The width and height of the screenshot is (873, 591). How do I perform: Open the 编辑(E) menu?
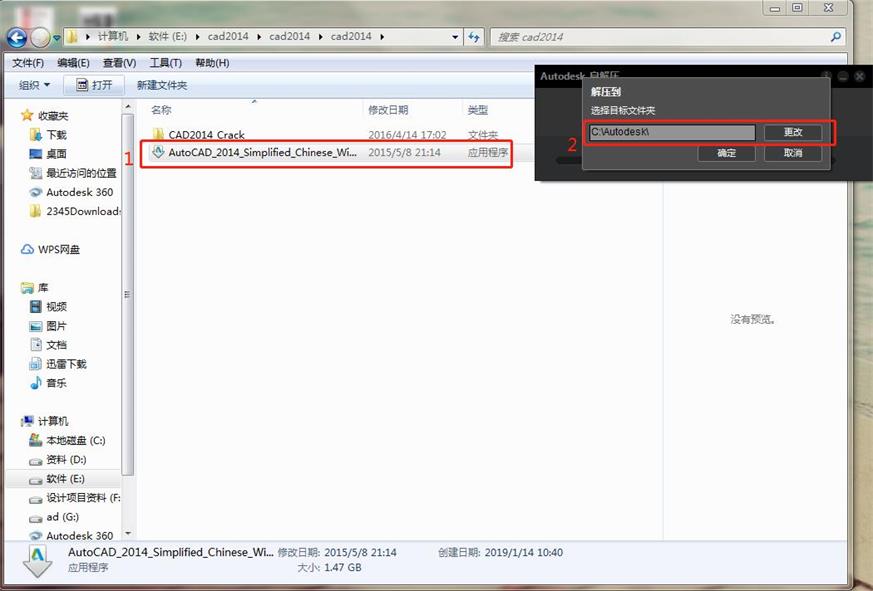tap(73, 63)
